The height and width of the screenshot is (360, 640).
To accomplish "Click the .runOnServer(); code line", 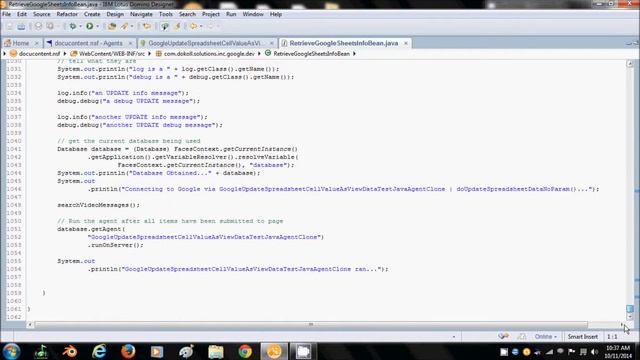I will pyautogui.click(x=116, y=245).
